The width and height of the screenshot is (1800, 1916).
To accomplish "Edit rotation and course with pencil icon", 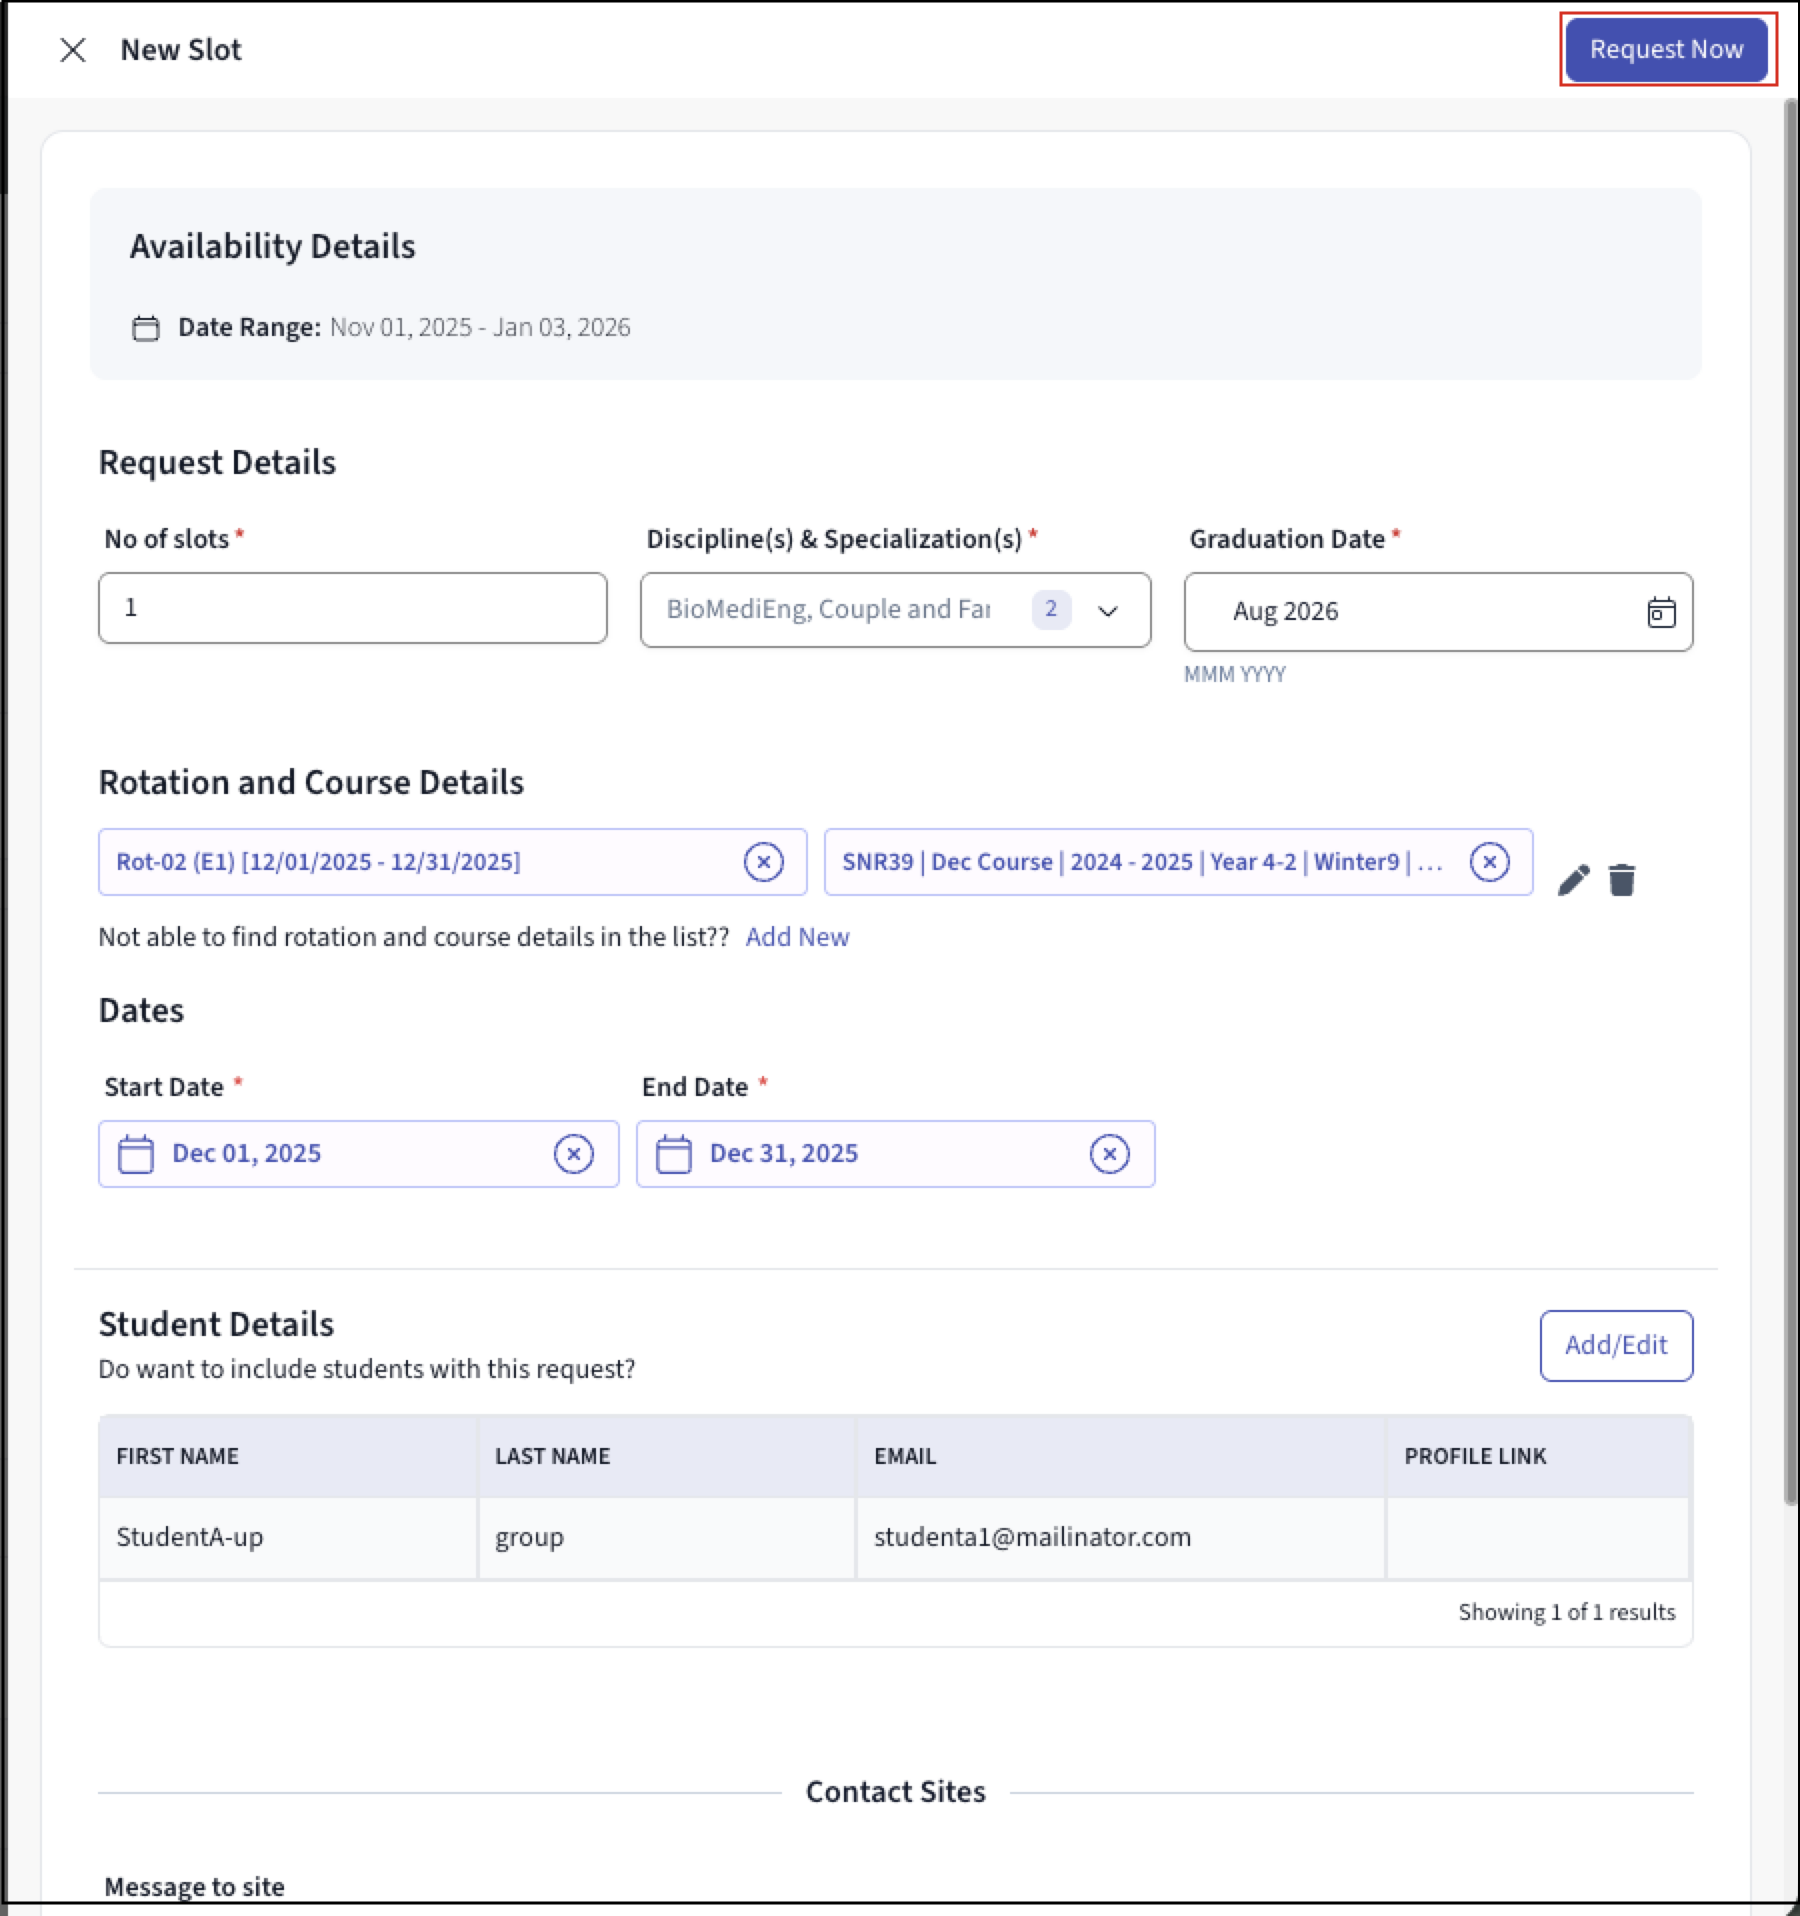I will point(1573,880).
